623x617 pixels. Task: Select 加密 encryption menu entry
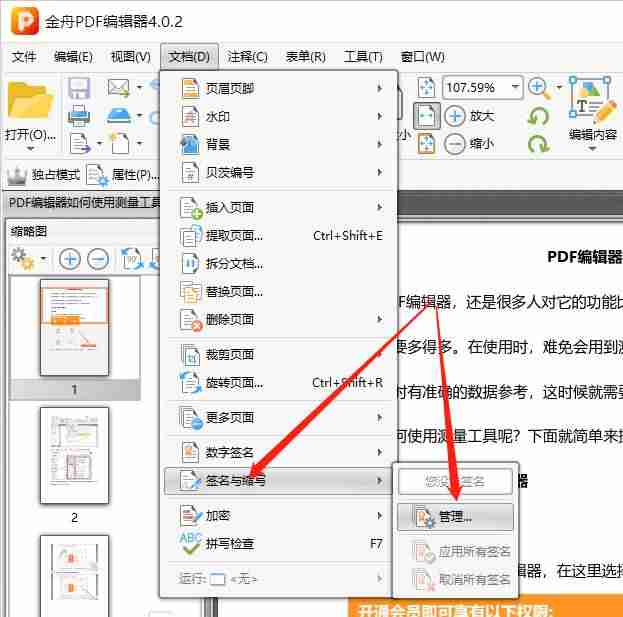[278, 516]
